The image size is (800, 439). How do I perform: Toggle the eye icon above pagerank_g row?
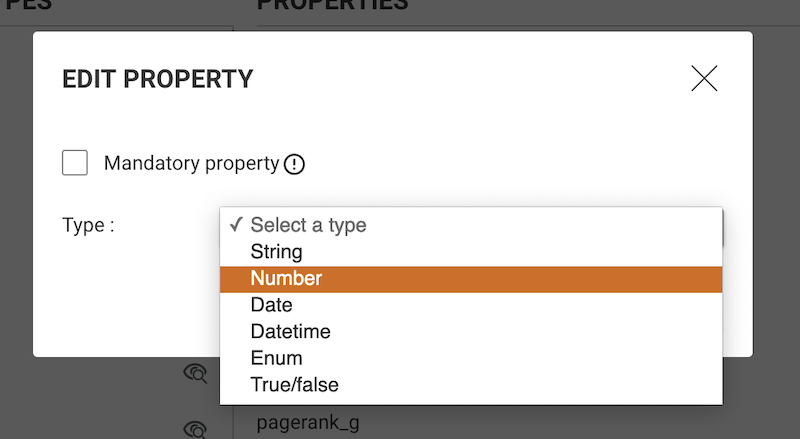tap(195, 373)
